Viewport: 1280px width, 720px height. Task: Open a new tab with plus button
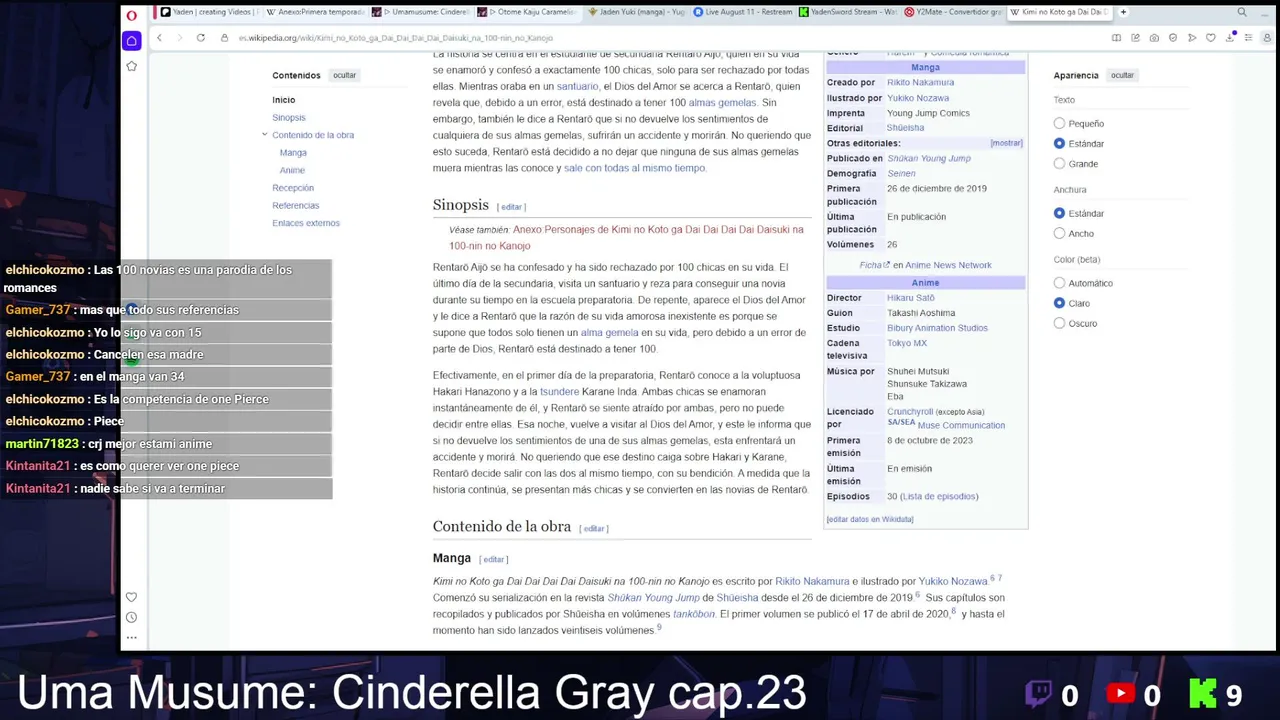(1123, 12)
